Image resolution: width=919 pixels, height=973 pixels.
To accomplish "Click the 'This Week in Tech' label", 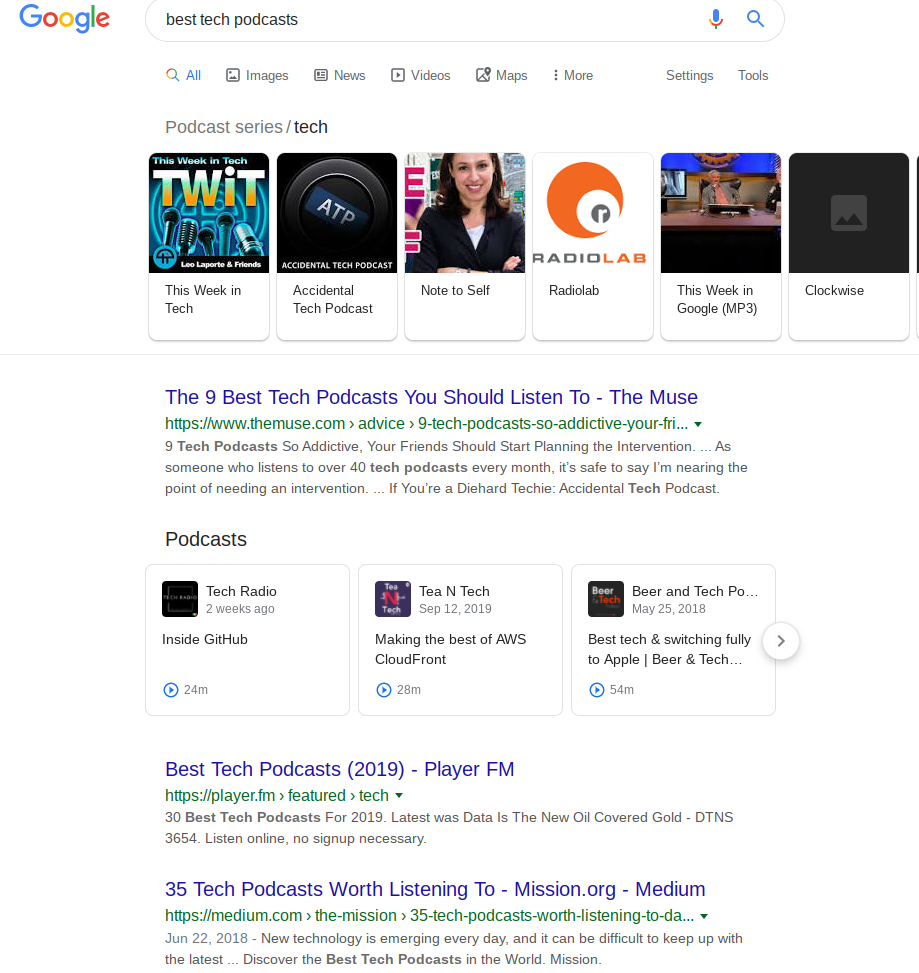I will 203,299.
